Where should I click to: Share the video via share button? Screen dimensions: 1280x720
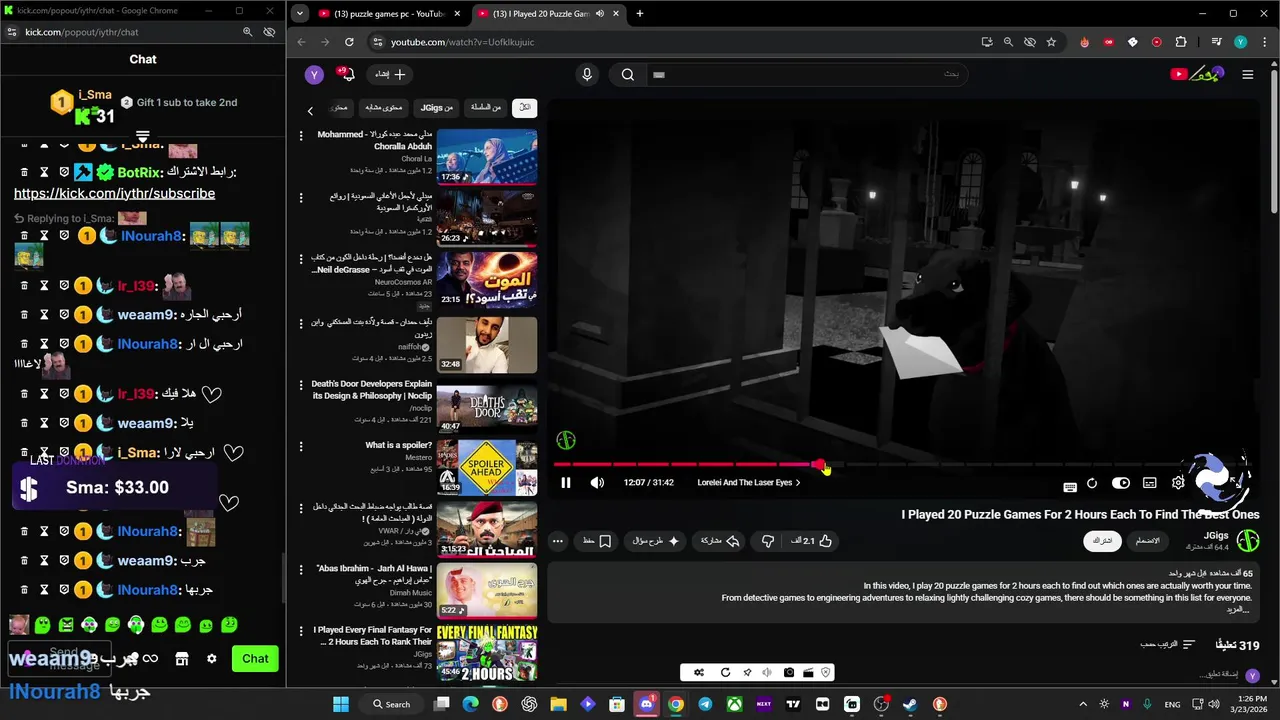[719, 541]
